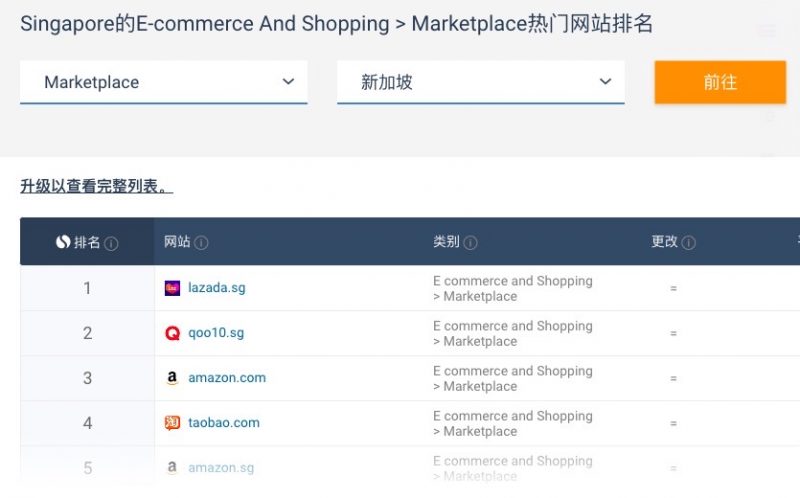Open the taobao.com link

[x=224, y=422]
